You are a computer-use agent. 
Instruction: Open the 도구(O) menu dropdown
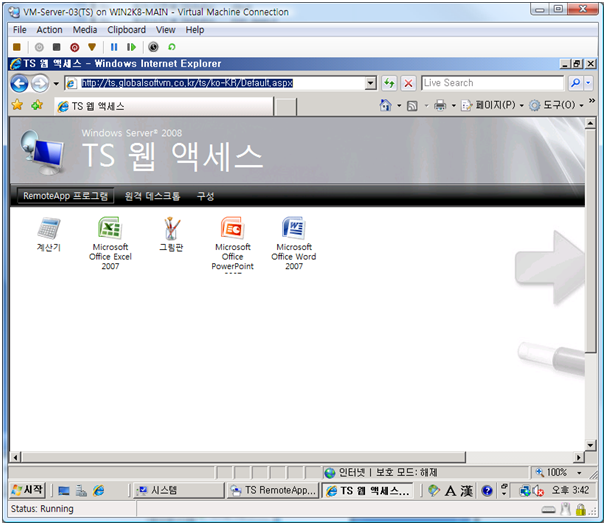click(x=556, y=105)
